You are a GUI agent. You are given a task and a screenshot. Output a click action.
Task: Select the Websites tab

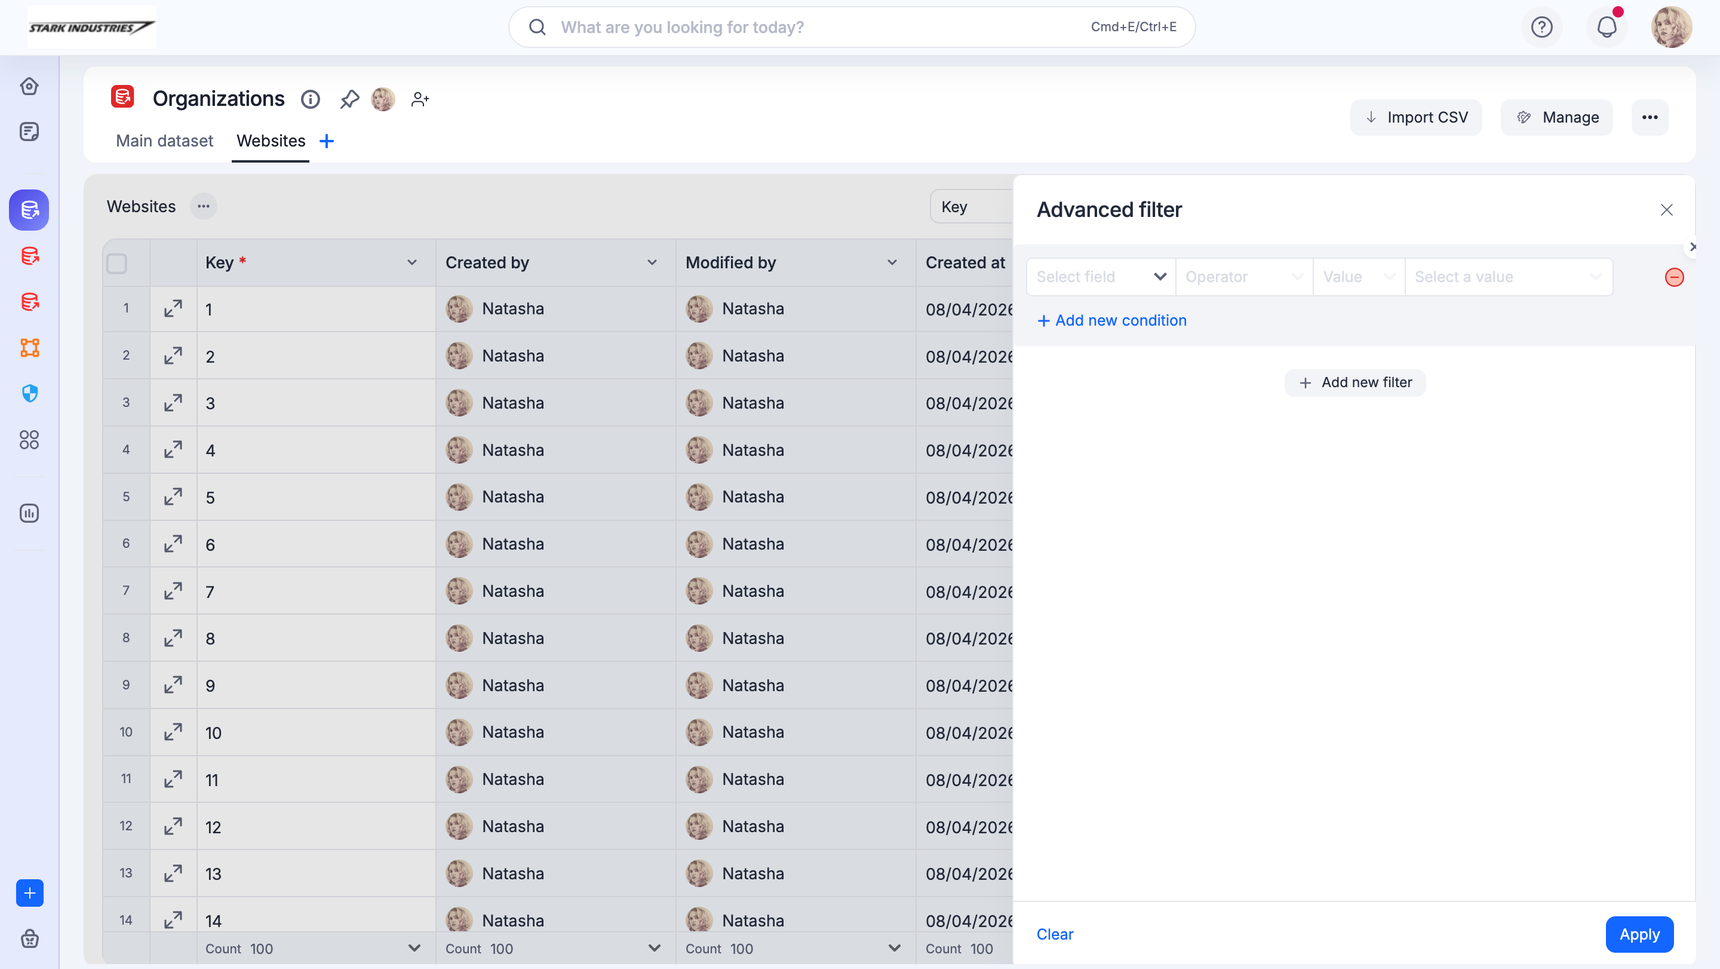pos(271,141)
